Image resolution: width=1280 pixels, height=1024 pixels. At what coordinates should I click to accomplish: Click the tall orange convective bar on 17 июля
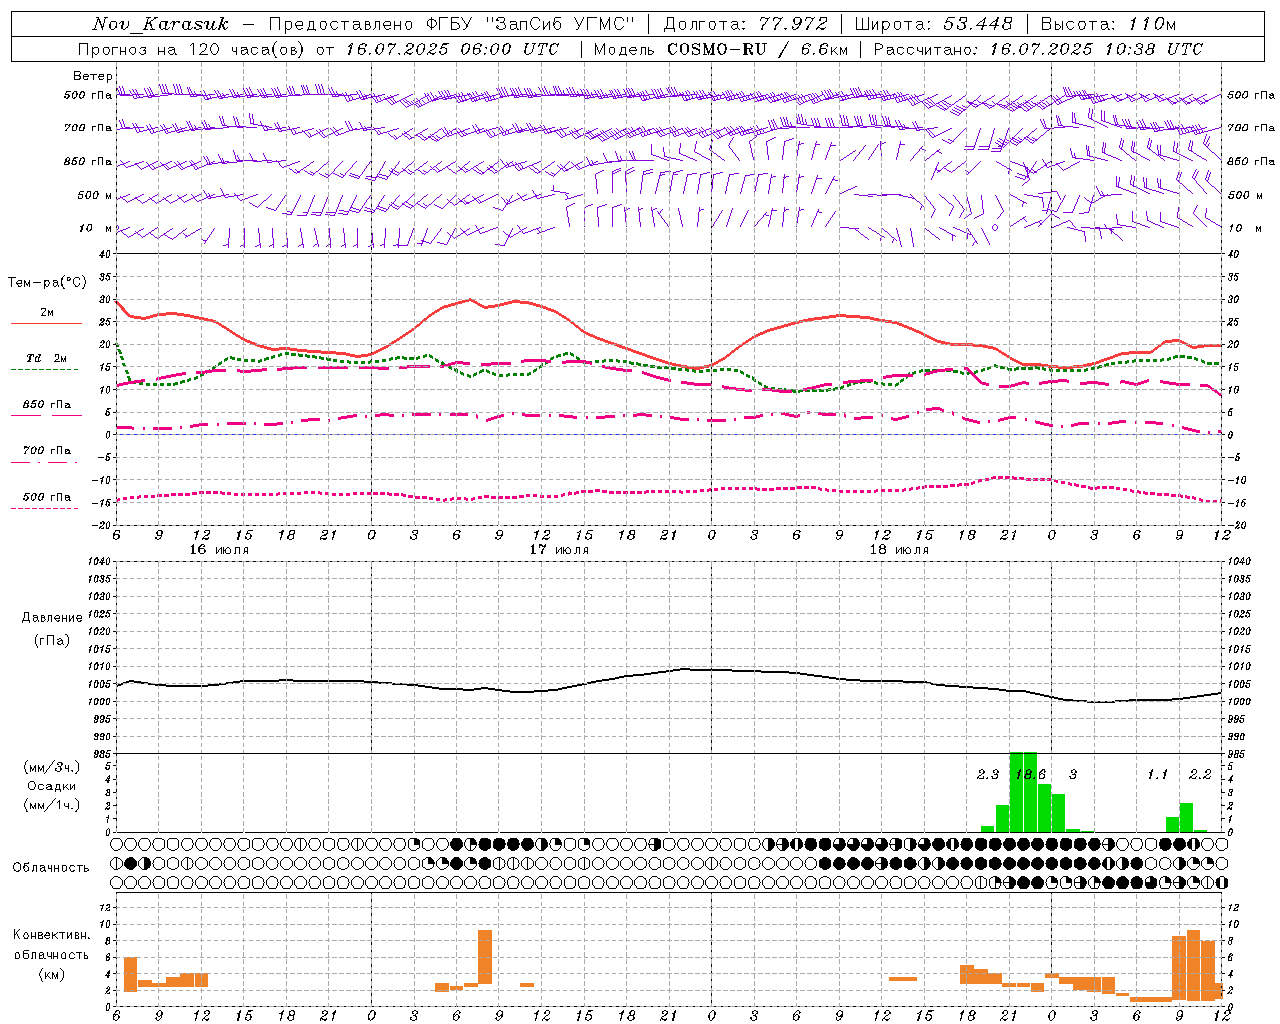tap(485, 958)
